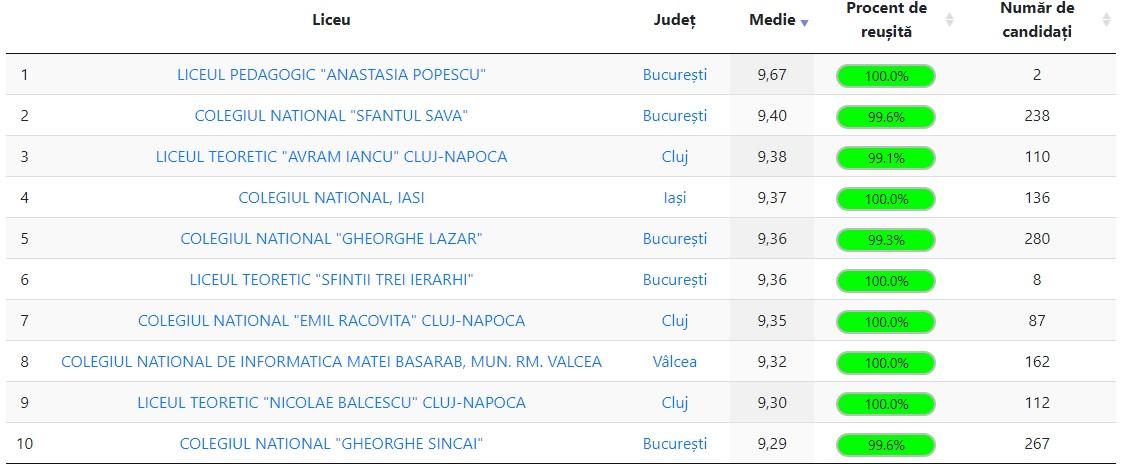Click the 99.1% progress bar for Avram Iancu
Image resolution: width=1123 pixels, height=468 pixels.
tap(886, 158)
